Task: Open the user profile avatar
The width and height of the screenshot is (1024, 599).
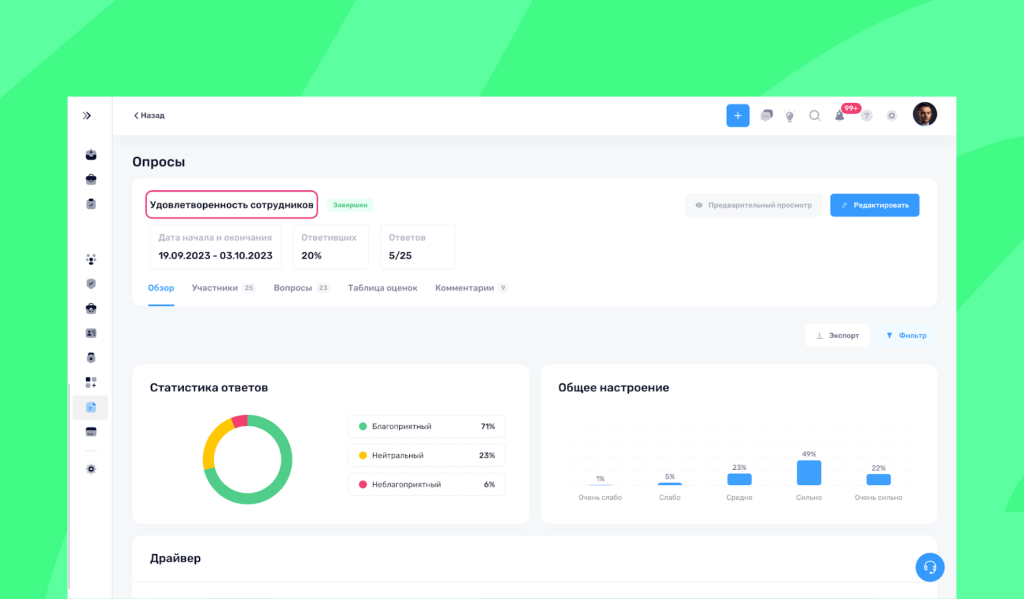Action: (925, 114)
